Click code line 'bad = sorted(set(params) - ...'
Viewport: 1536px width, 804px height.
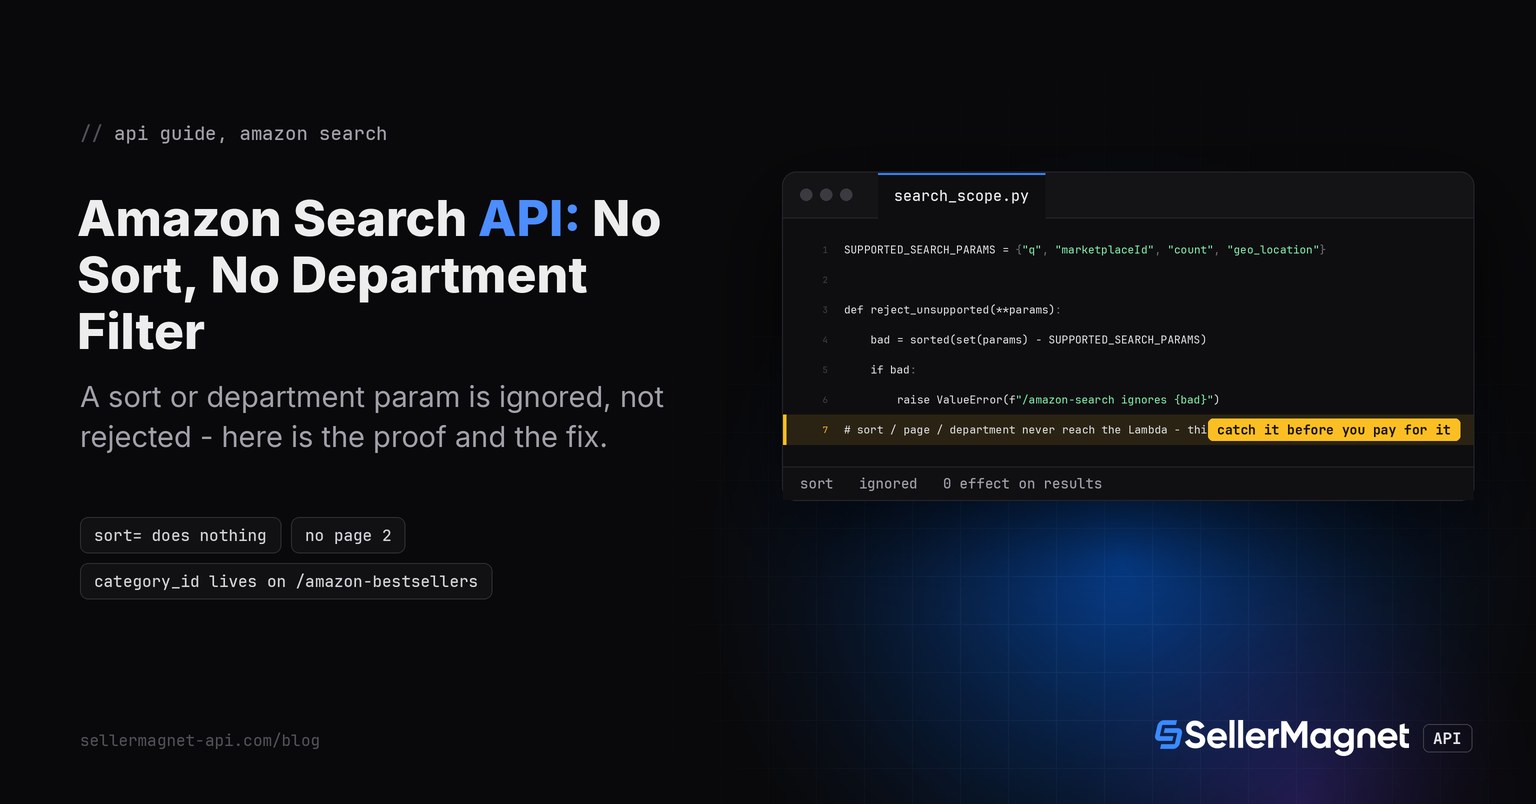coord(1038,340)
